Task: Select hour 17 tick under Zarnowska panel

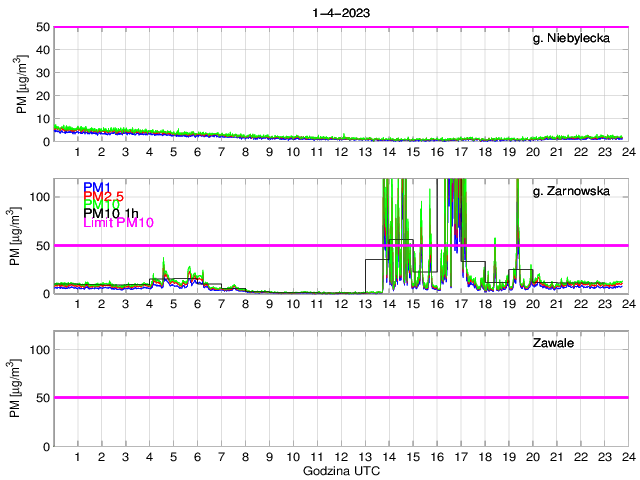Action: pos(460,304)
